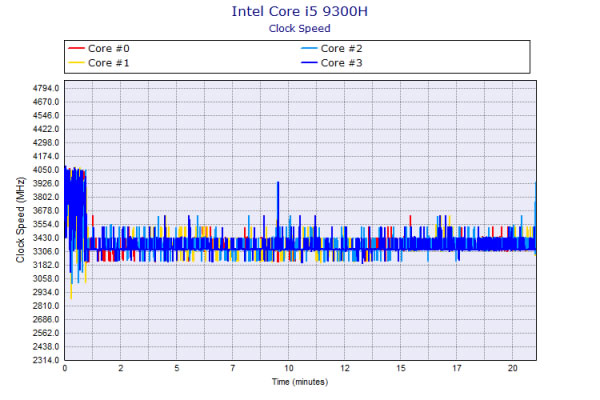Click the 2934.0 y-axis value

click(x=46, y=292)
